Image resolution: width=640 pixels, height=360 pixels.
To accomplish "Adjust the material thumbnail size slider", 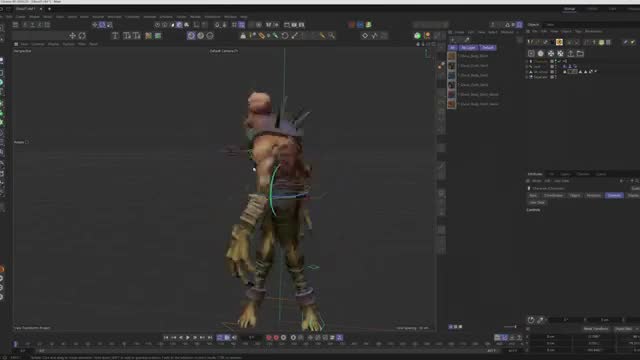I will tap(510, 327).
